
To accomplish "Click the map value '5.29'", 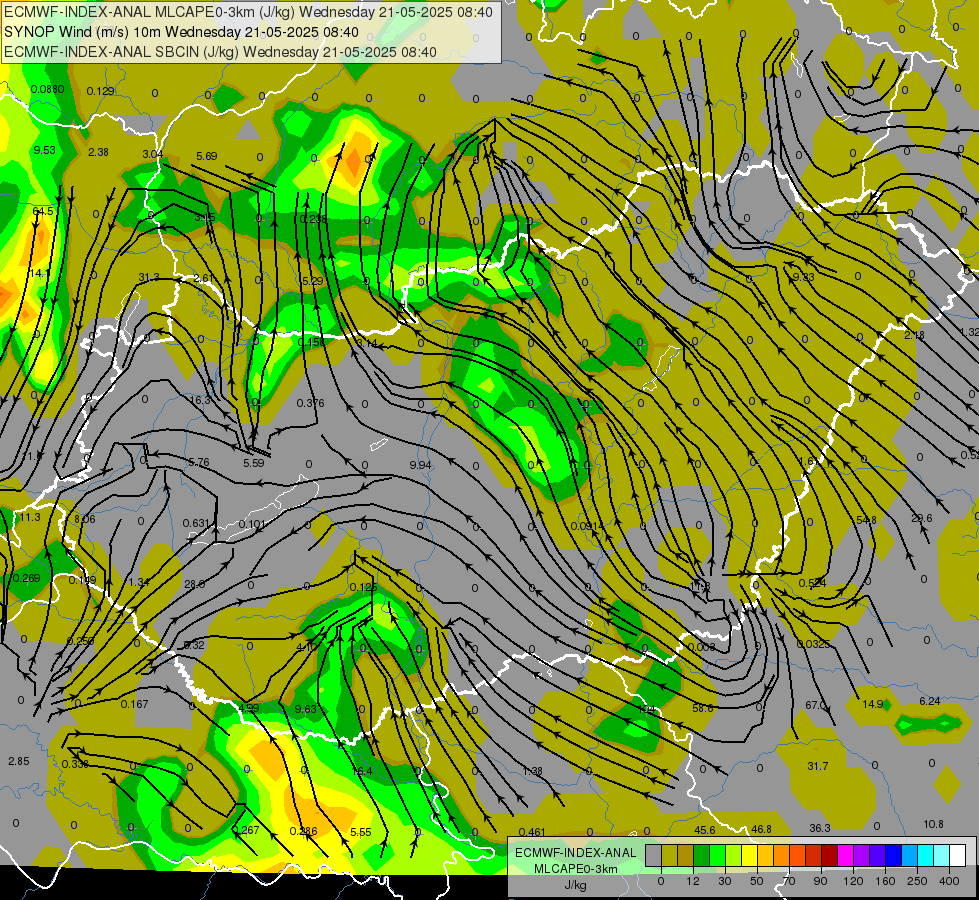I will 312,281.
